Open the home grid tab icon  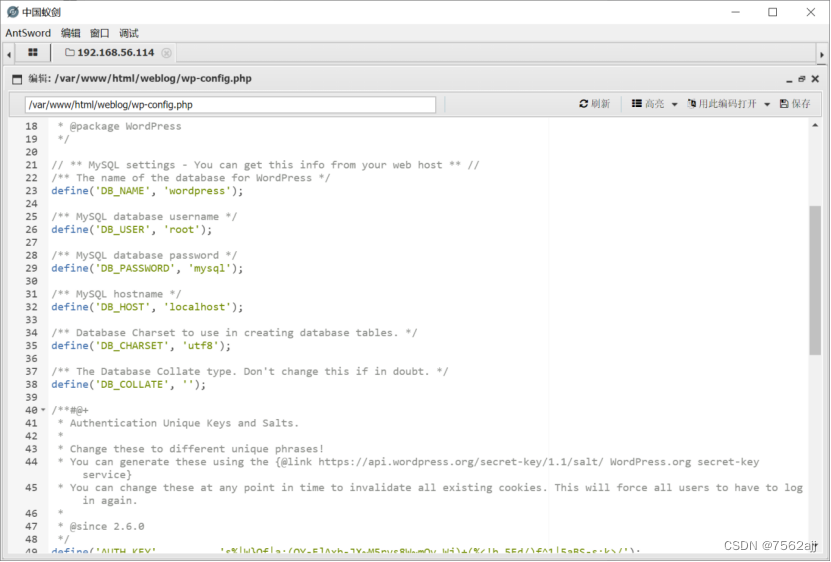click(x=33, y=52)
